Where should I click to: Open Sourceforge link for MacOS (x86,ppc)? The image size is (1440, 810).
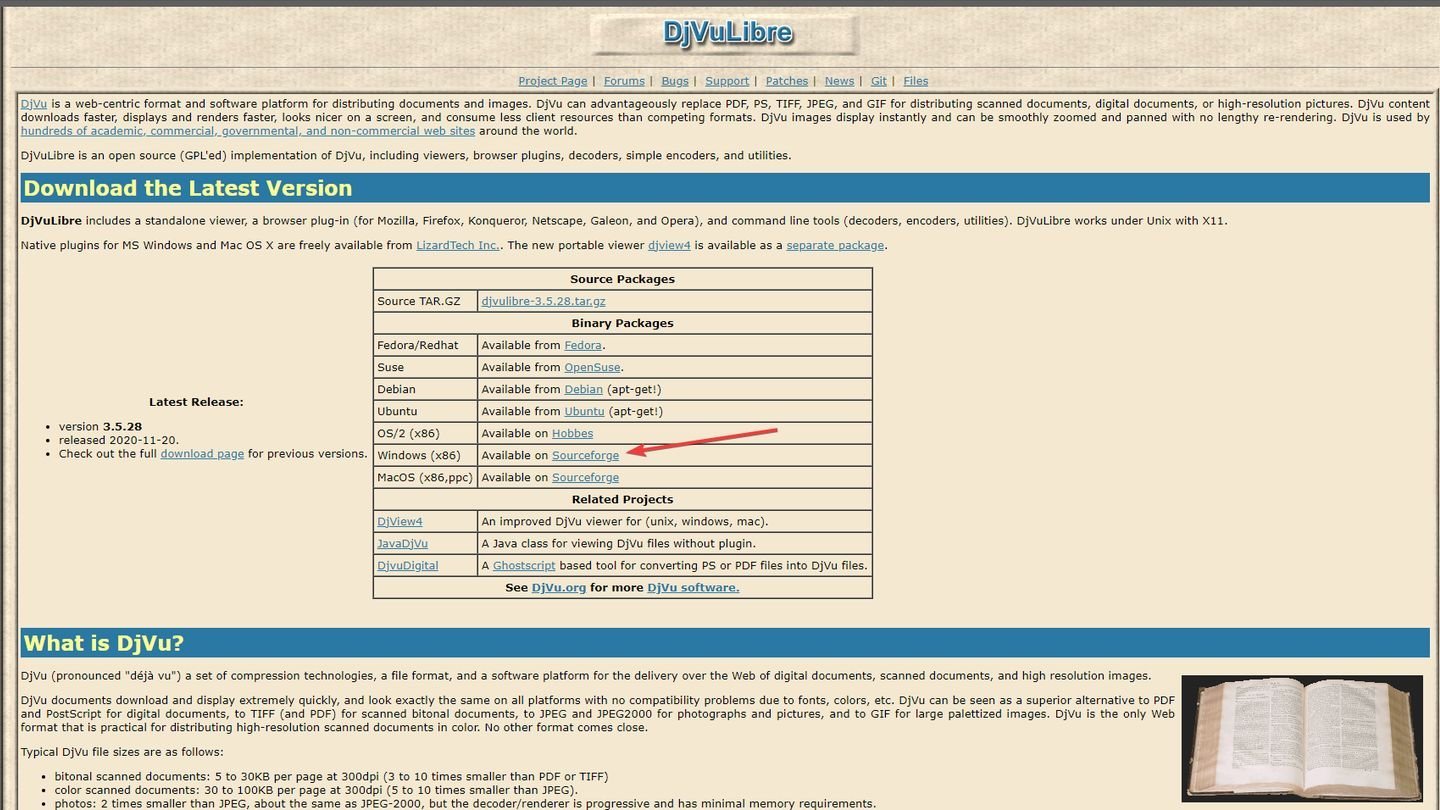pyautogui.click(x=586, y=477)
